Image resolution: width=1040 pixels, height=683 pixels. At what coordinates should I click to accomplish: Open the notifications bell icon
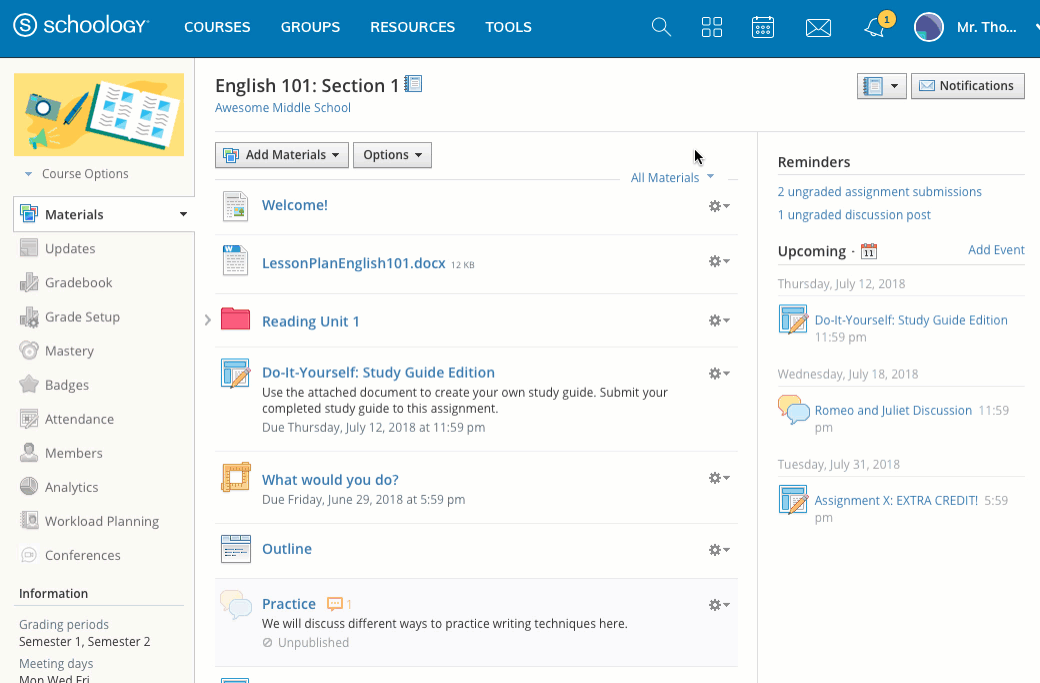coord(875,28)
